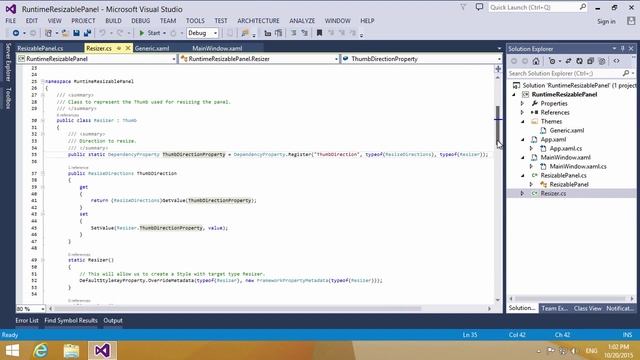Open the Debug configuration dropdown
The width and height of the screenshot is (640, 360).
point(202,33)
